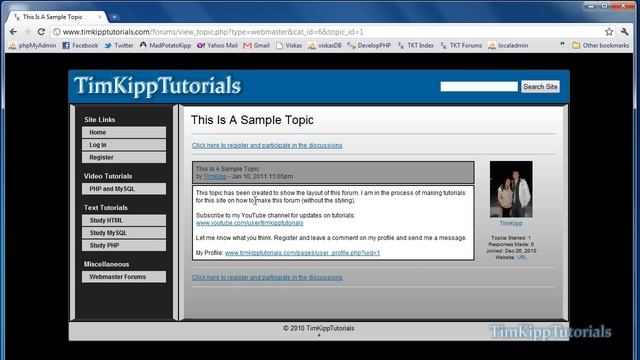Open Gmail bookmark
The height and width of the screenshot is (360, 640).
click(256, 45)
